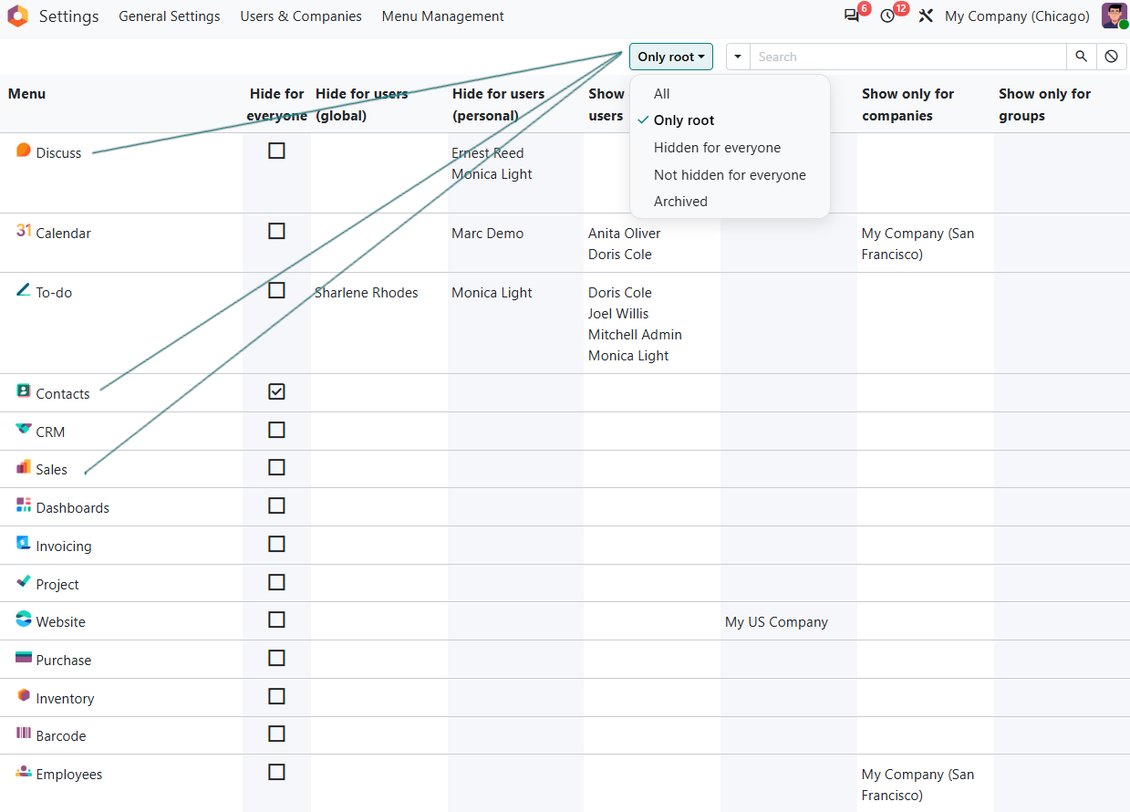Check Hide for everyone on Barcode
The width and height of the screenshot is (1130, 812).
click(277, 733)
